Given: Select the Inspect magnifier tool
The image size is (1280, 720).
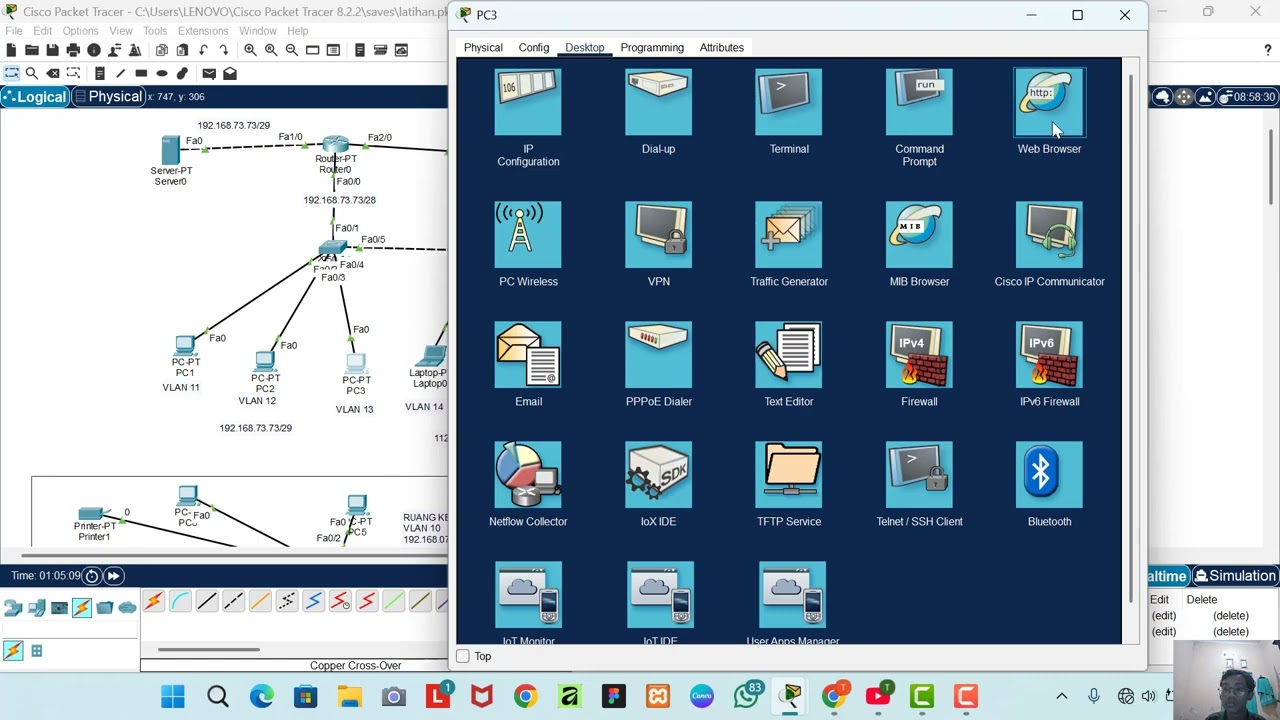Looking at the screenshot, I should pos(32,73).
